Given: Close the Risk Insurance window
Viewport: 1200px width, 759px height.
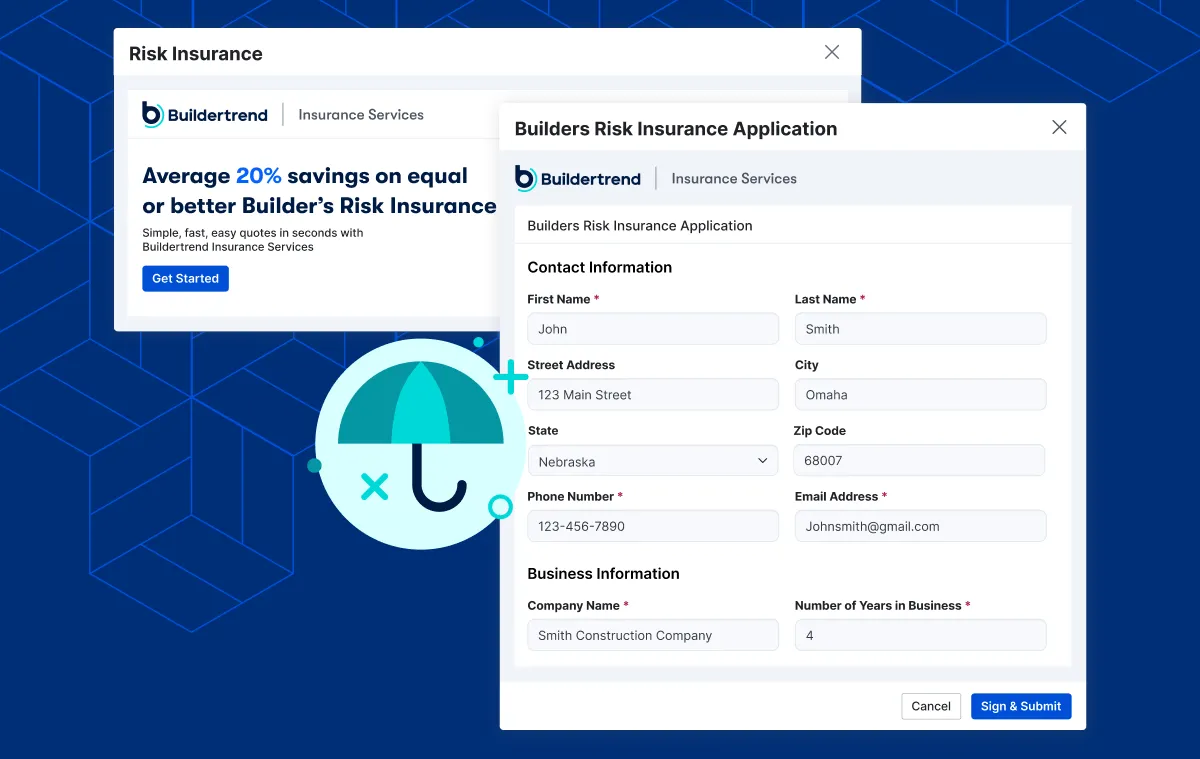Looking at the screenshot, I should 832,52.
